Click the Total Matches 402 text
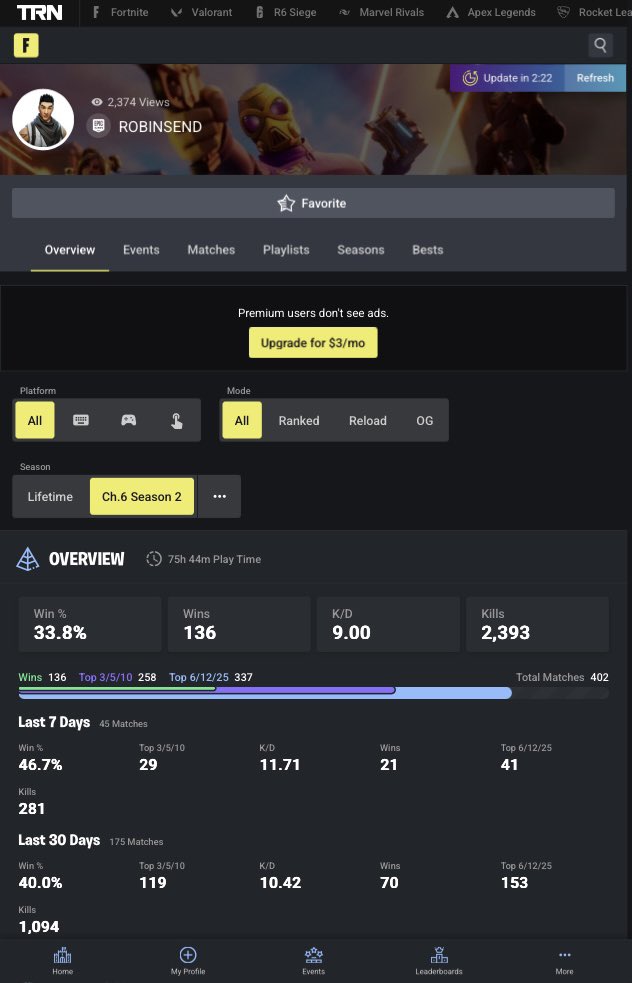Screen dimensions: 632x983 562,677
